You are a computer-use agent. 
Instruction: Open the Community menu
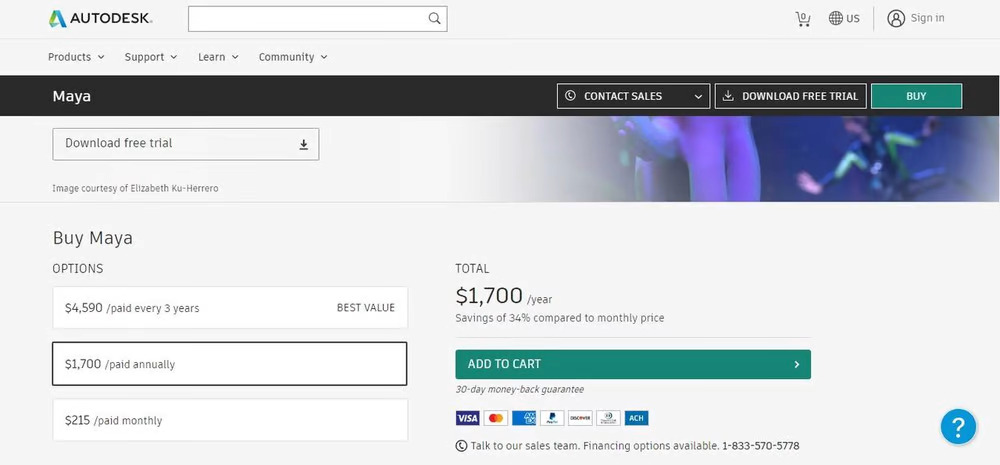click(x=292, y=57)
